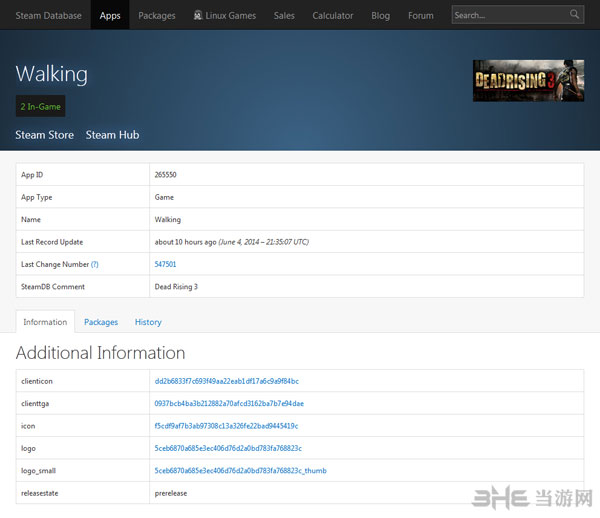Open the Forum link
Viewport: 600px width, 518px height.
coord(421,15)
